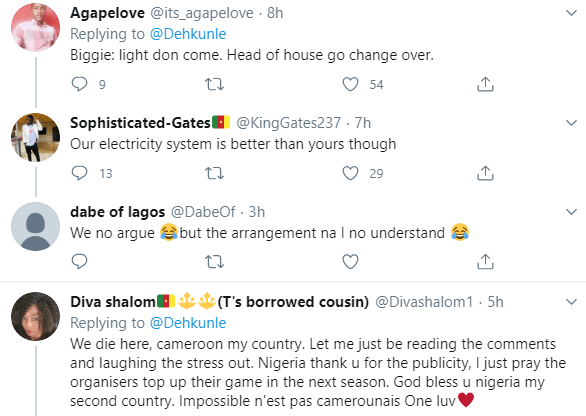Like Agapelove's tweet with 54 likes
586x416 pixels.
(x=350, y=84)
